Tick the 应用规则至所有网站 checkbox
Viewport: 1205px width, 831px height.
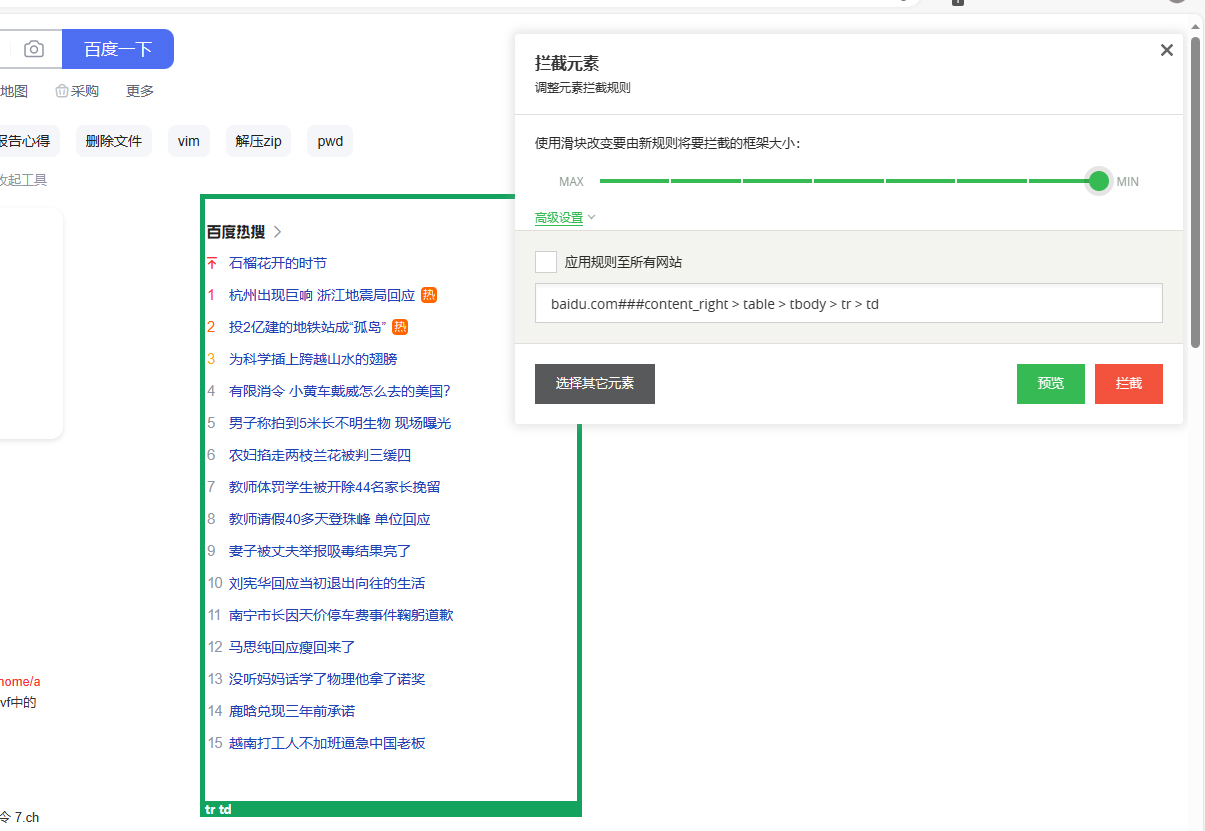click(546, 262)
